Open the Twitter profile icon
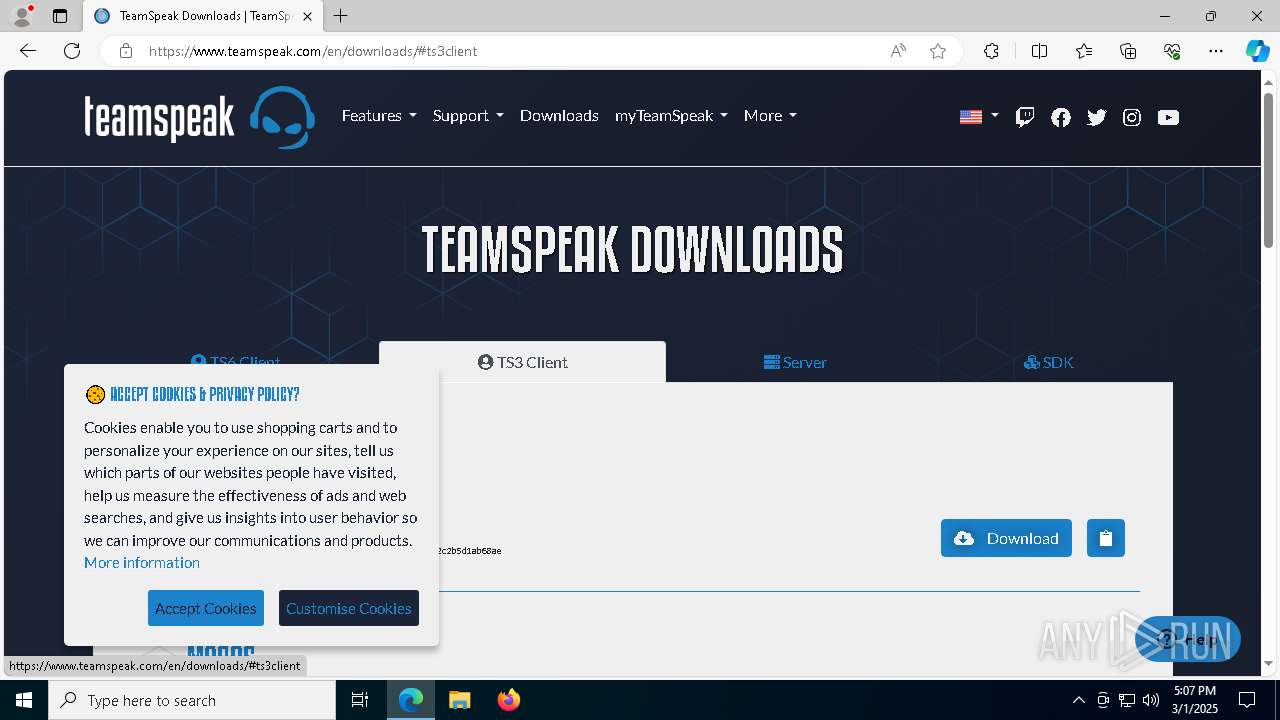 click(x=1097, y=117)
